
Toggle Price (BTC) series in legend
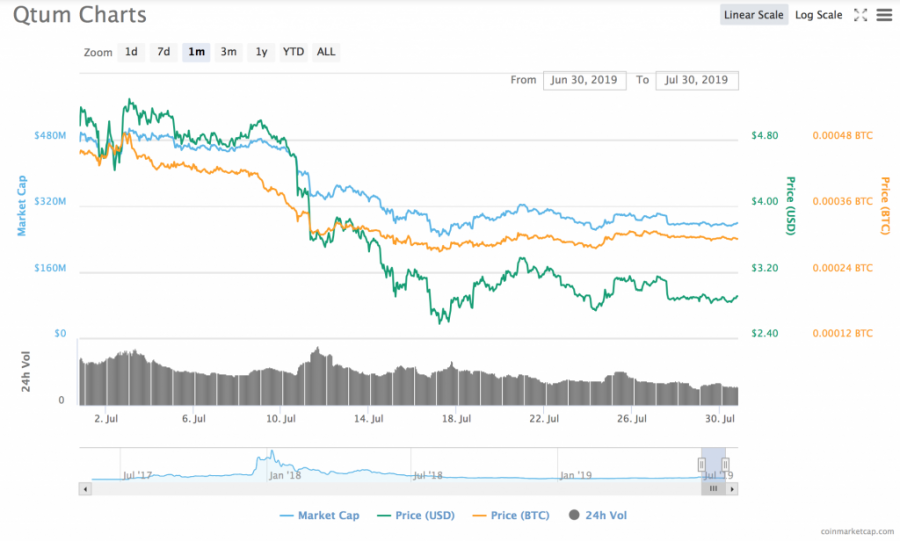click(x=511, y=515)
